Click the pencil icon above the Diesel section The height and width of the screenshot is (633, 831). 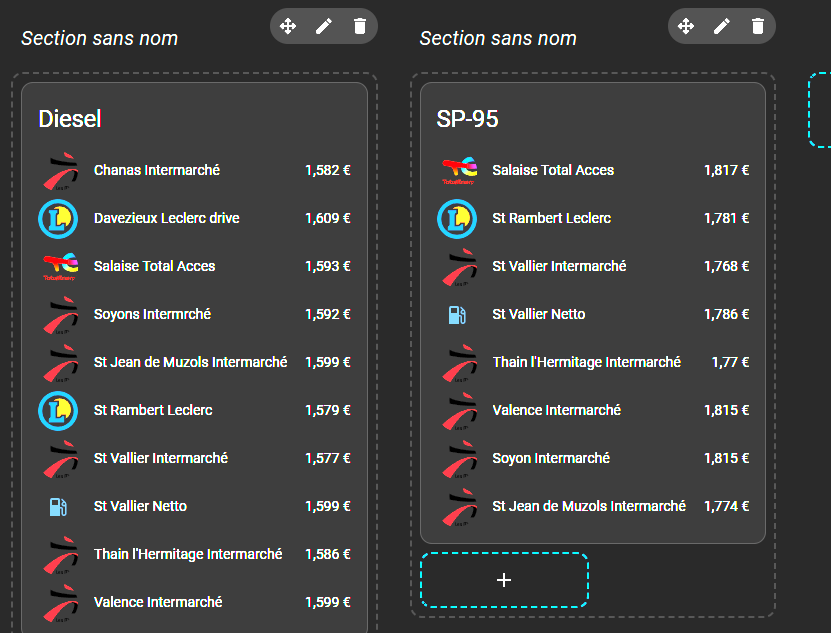click(324, 26)
